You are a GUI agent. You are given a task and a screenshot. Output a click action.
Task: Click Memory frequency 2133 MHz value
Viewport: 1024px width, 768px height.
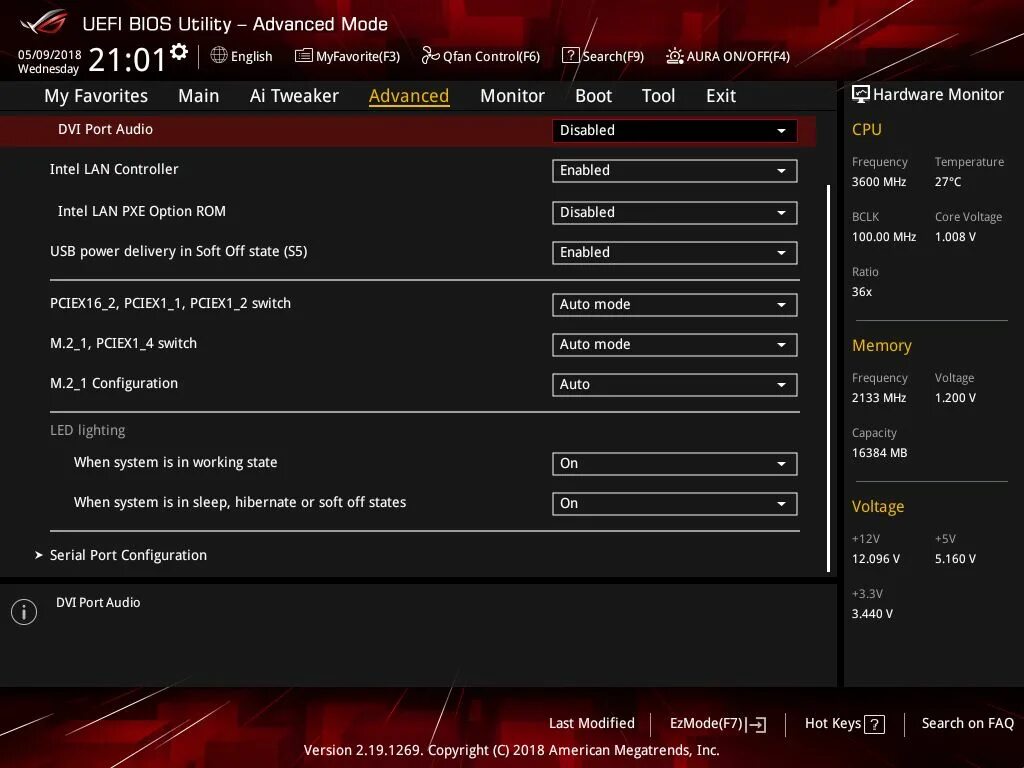coord(879,398)
